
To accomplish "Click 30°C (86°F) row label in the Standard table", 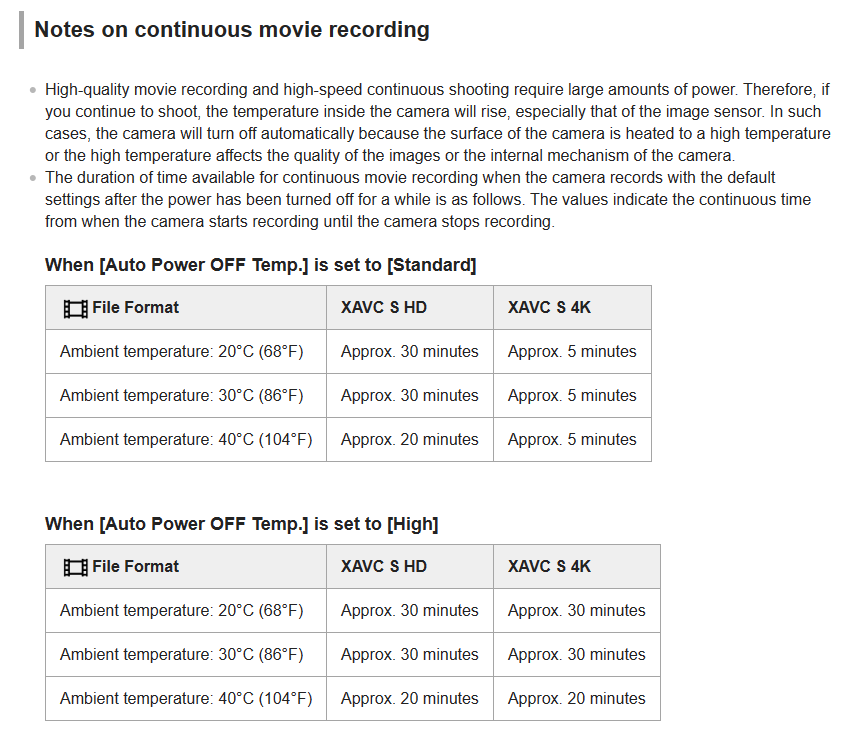I will (182, 395).
